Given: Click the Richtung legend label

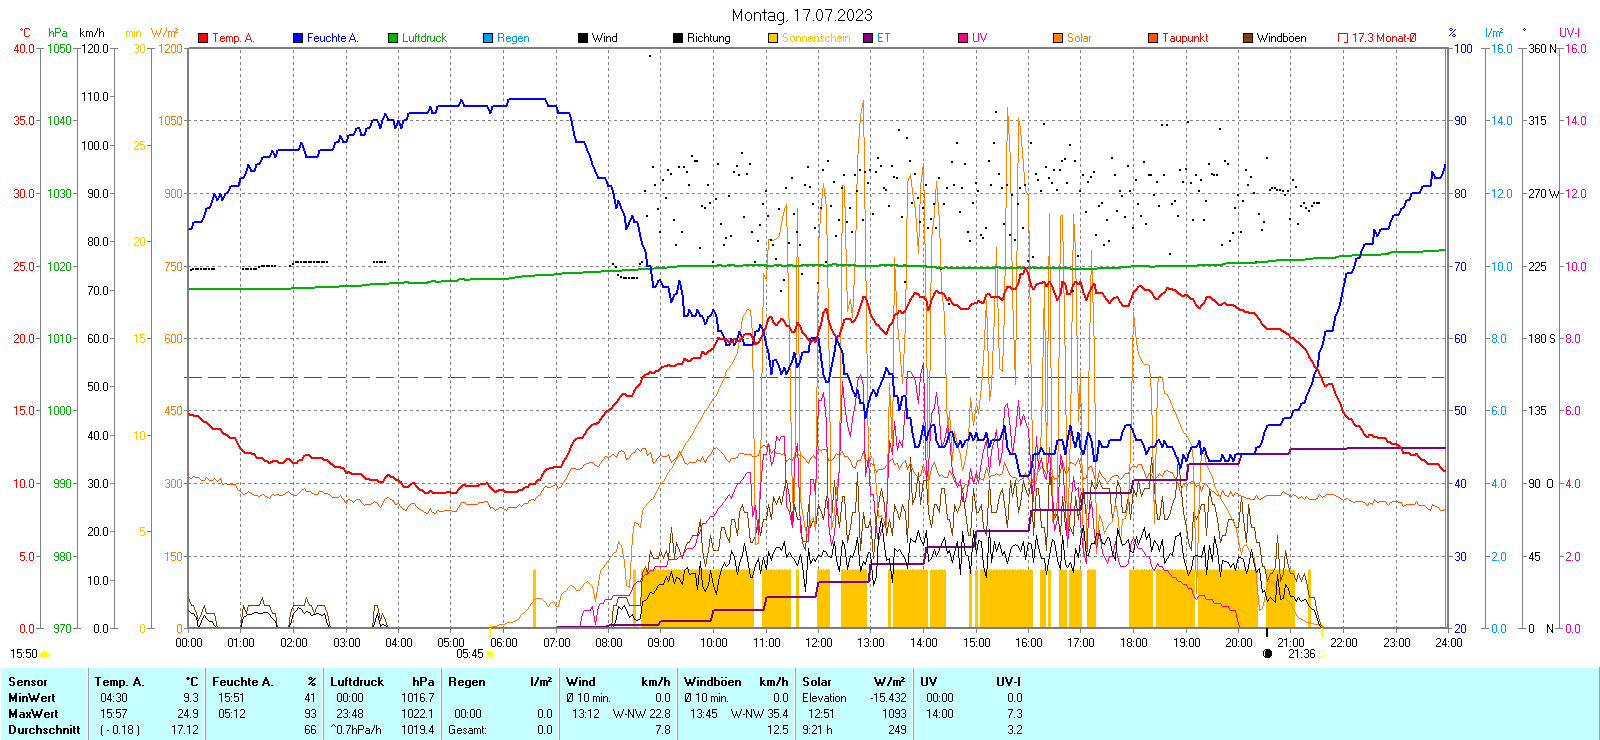Looking at the screenshot, I should click(x=708, y=38).
